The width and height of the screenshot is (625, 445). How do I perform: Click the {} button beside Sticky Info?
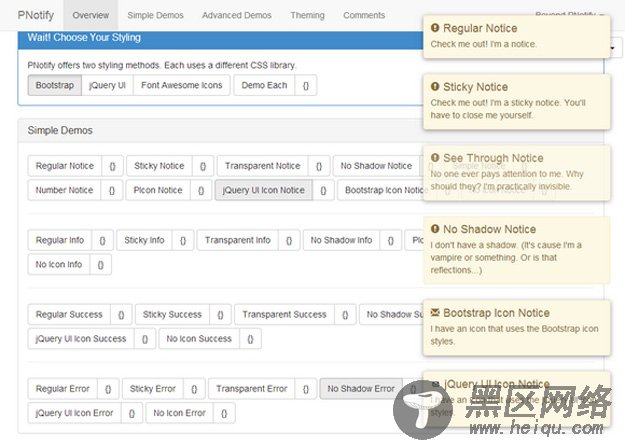pyautogui.click(x=183, y=240)
